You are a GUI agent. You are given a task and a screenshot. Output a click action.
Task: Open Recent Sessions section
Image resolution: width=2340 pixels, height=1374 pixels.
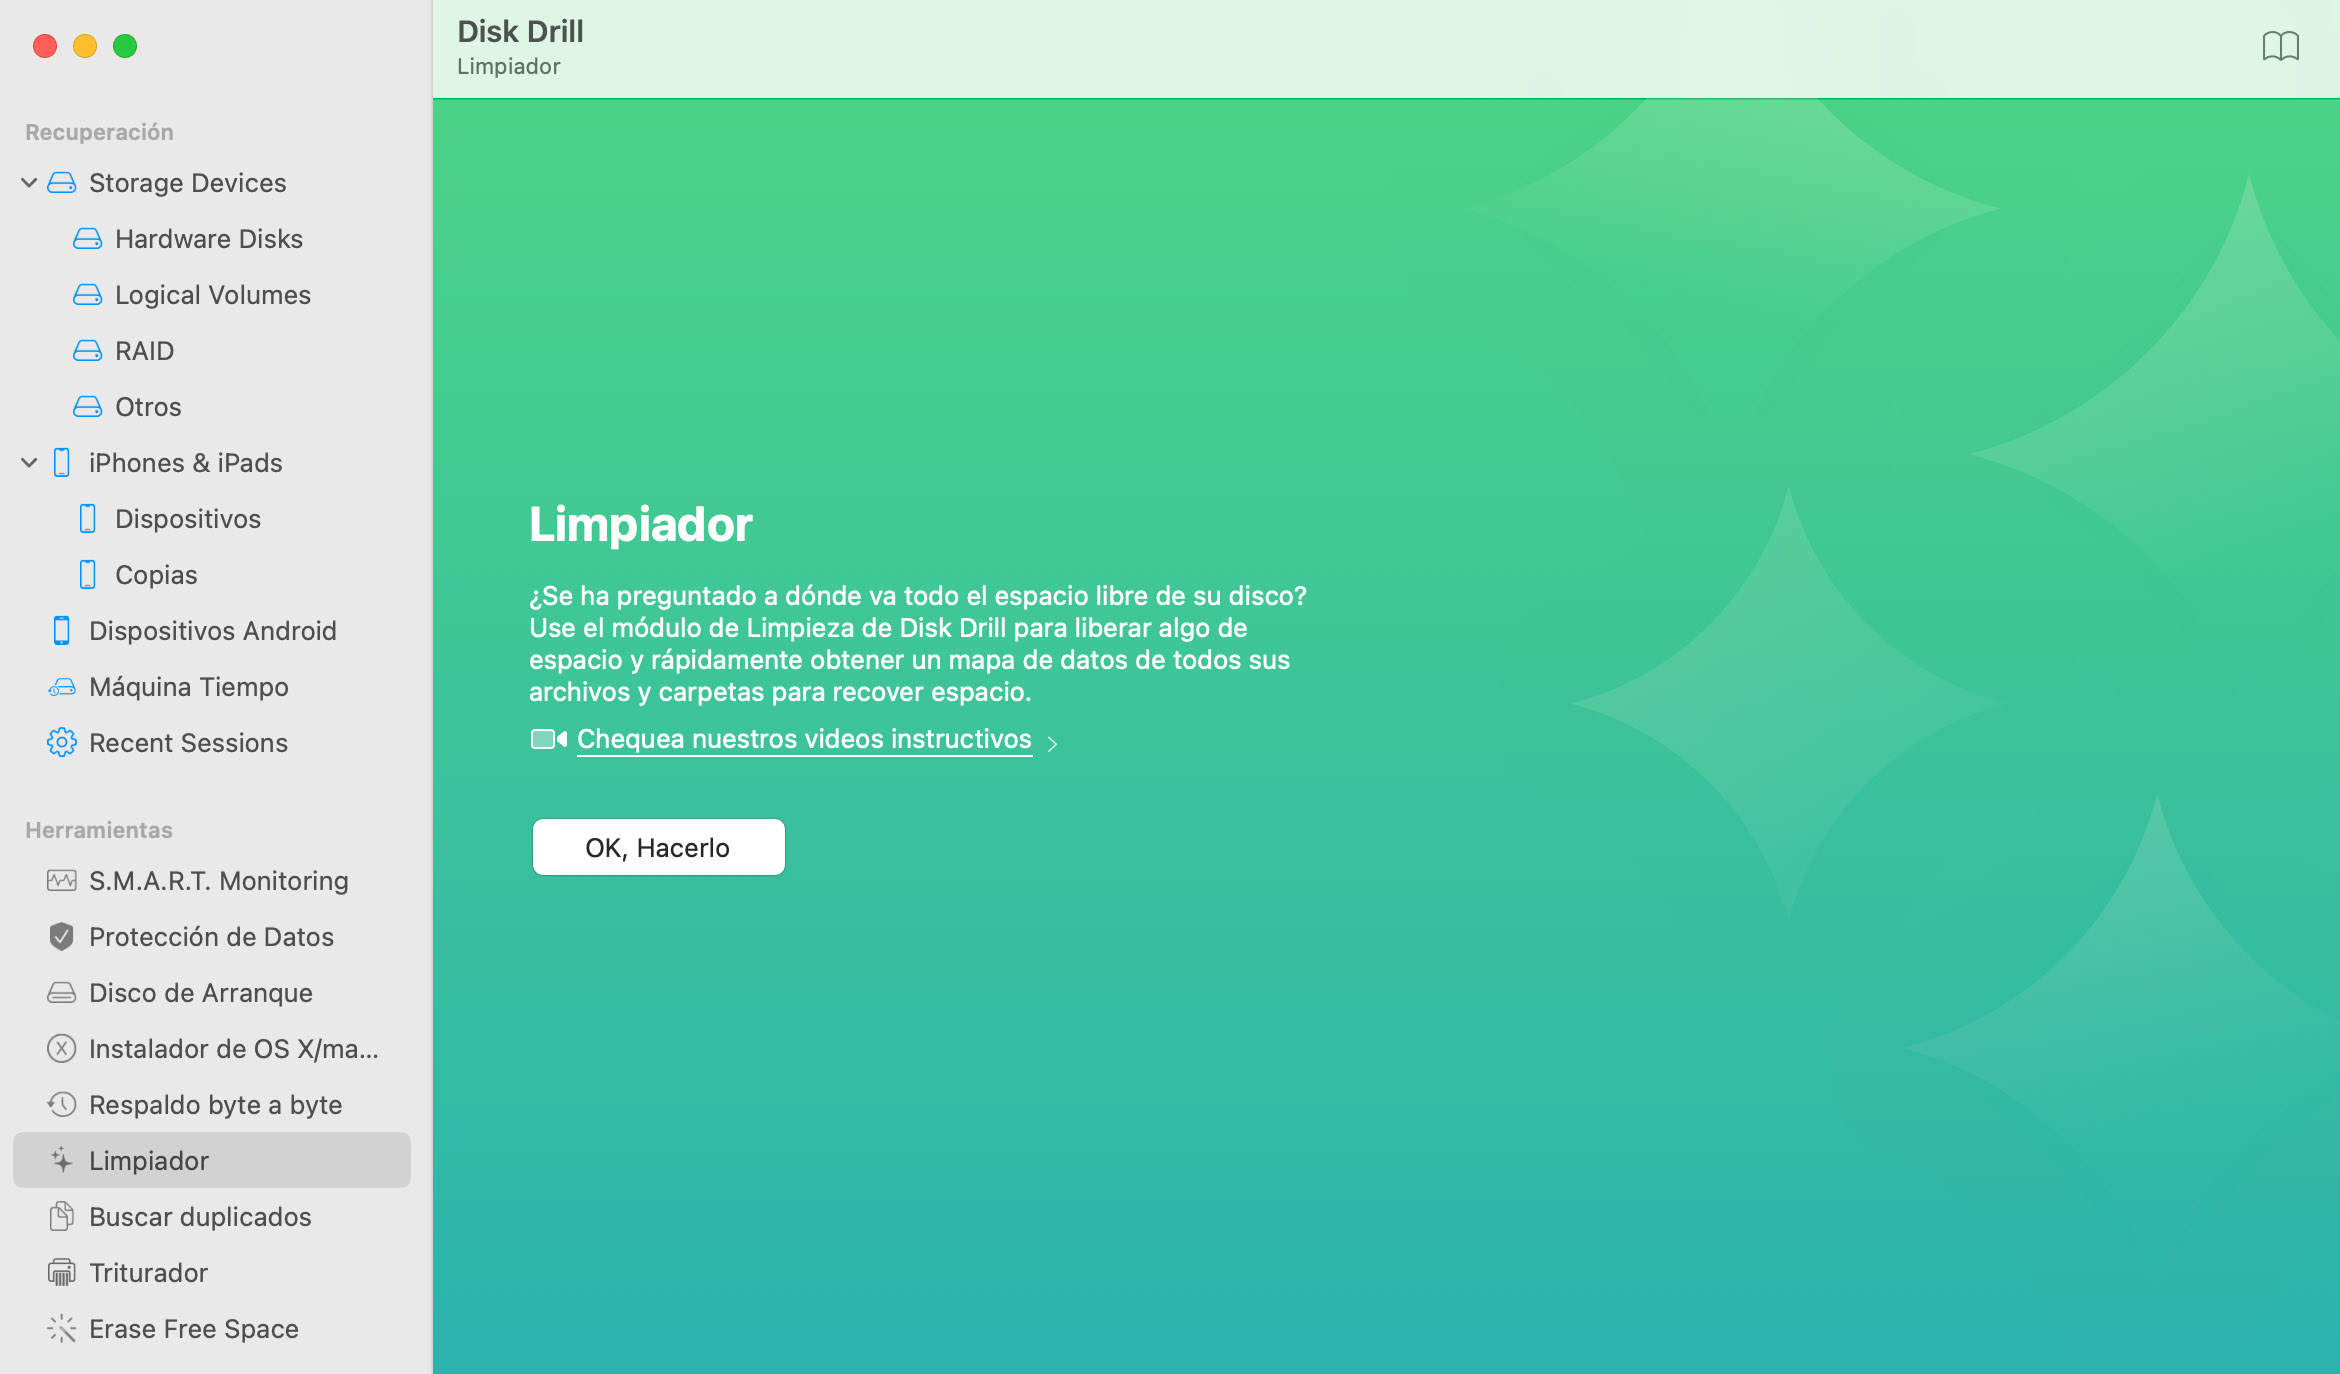[x=188, y=741]
